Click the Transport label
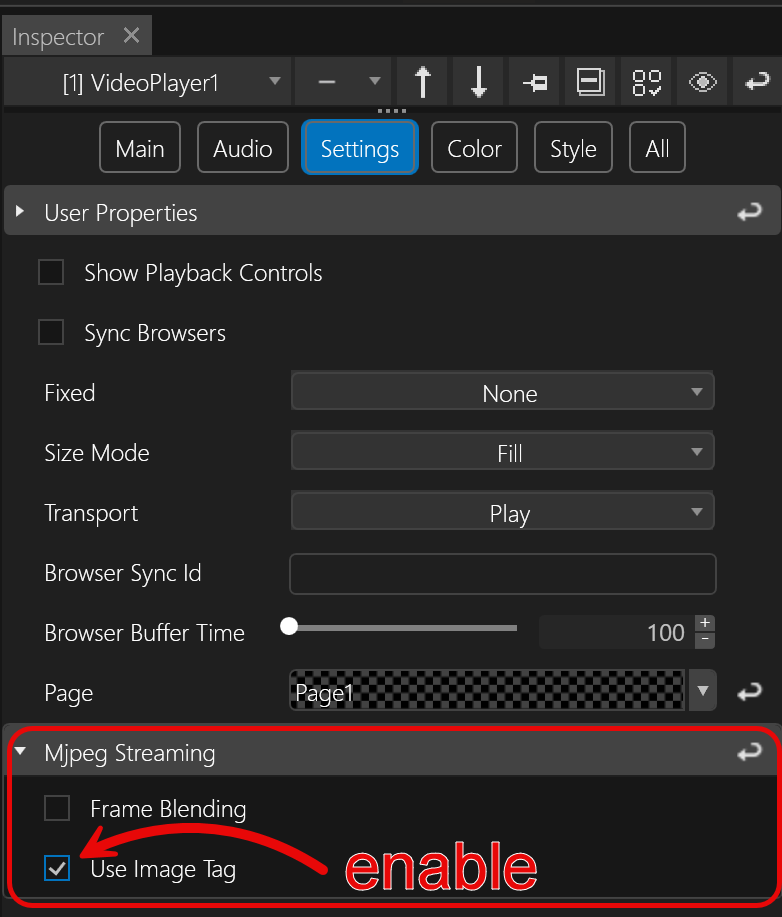Screen dimensions: 782x917 tap(91, 513)
